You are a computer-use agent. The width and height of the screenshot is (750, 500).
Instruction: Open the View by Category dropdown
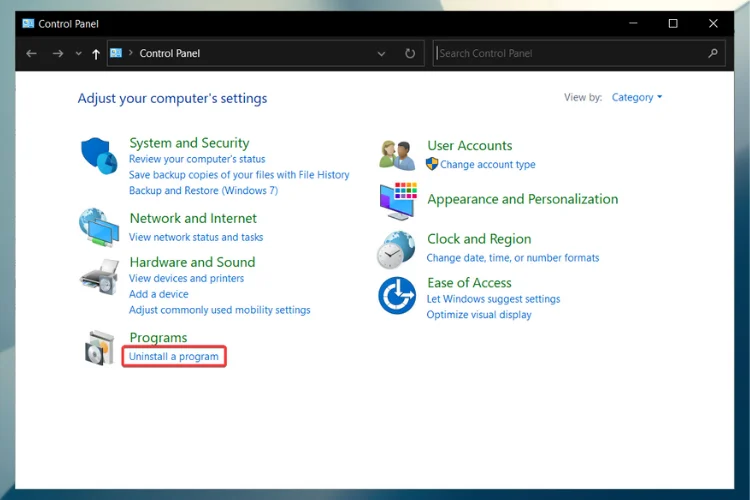[636, 98]
